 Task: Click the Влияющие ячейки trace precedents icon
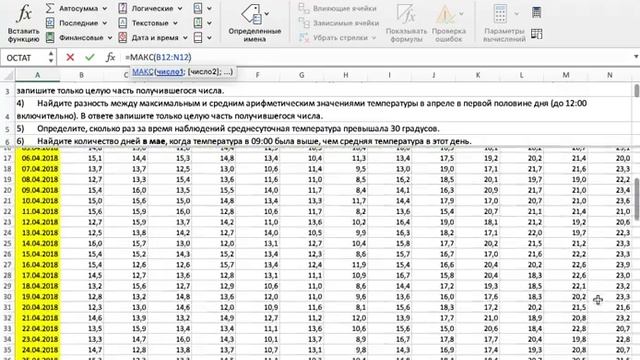coord(304,8)
